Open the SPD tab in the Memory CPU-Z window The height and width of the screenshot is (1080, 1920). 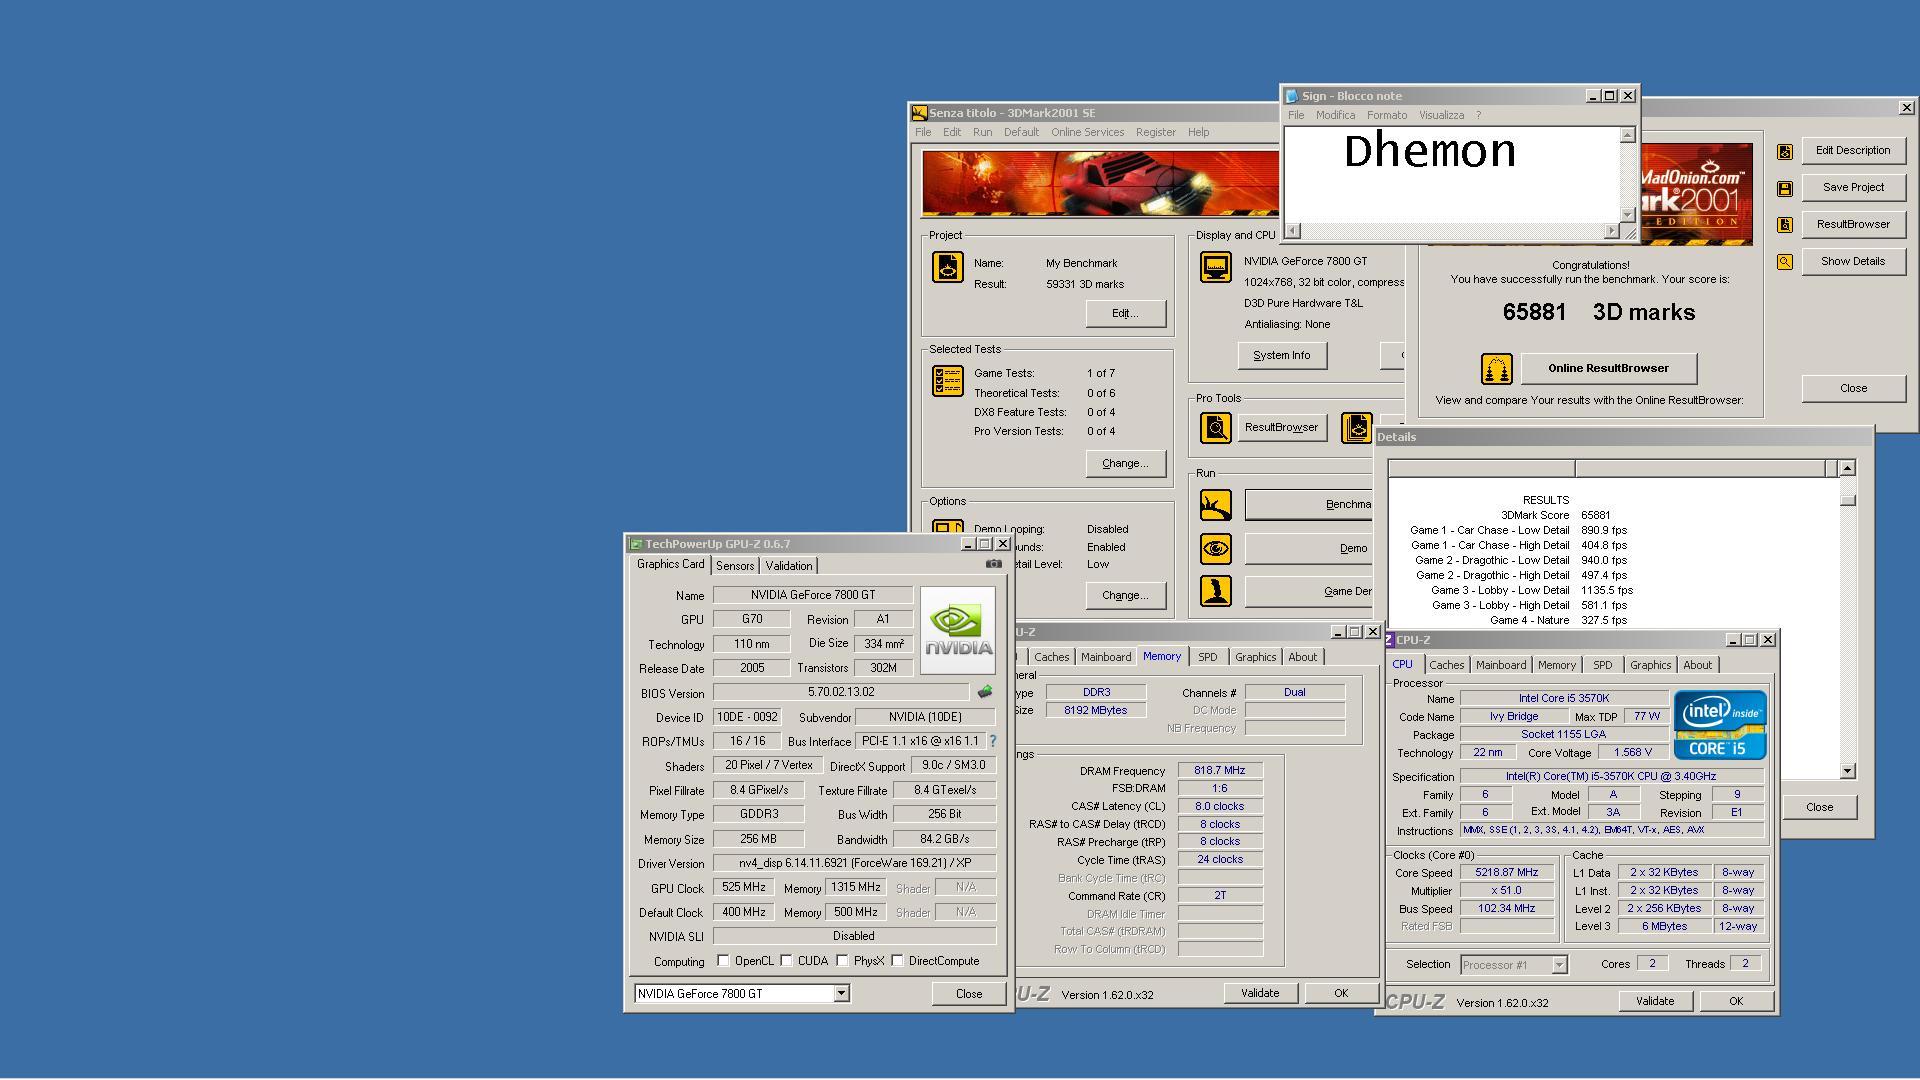point(1208,657)
